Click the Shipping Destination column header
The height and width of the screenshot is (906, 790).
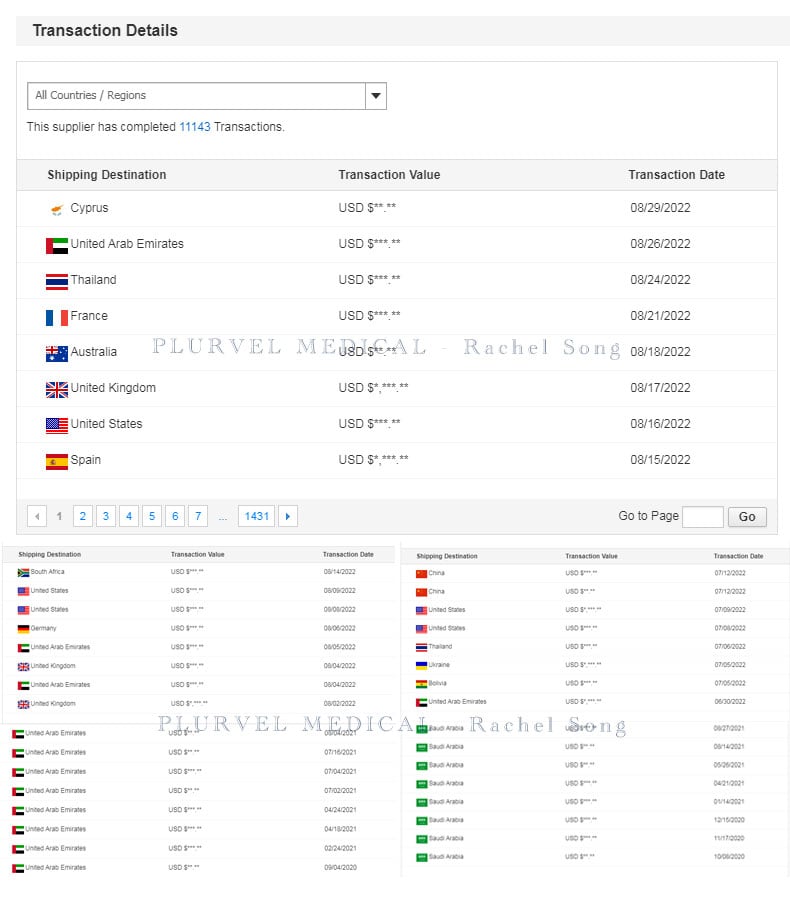click(107, 174)
